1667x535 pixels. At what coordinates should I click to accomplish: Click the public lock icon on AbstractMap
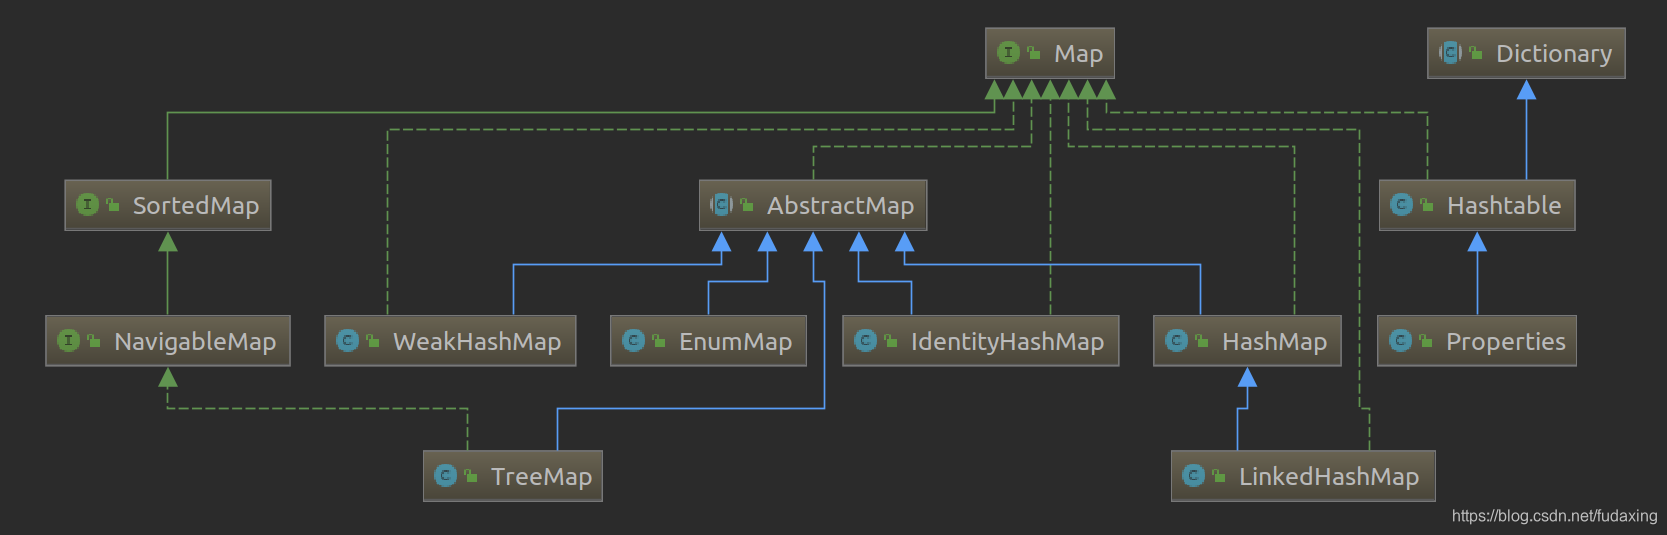747,204
